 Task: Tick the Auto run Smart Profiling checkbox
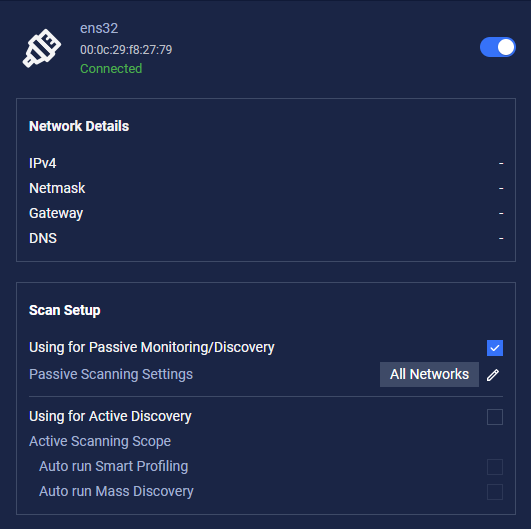495,467
